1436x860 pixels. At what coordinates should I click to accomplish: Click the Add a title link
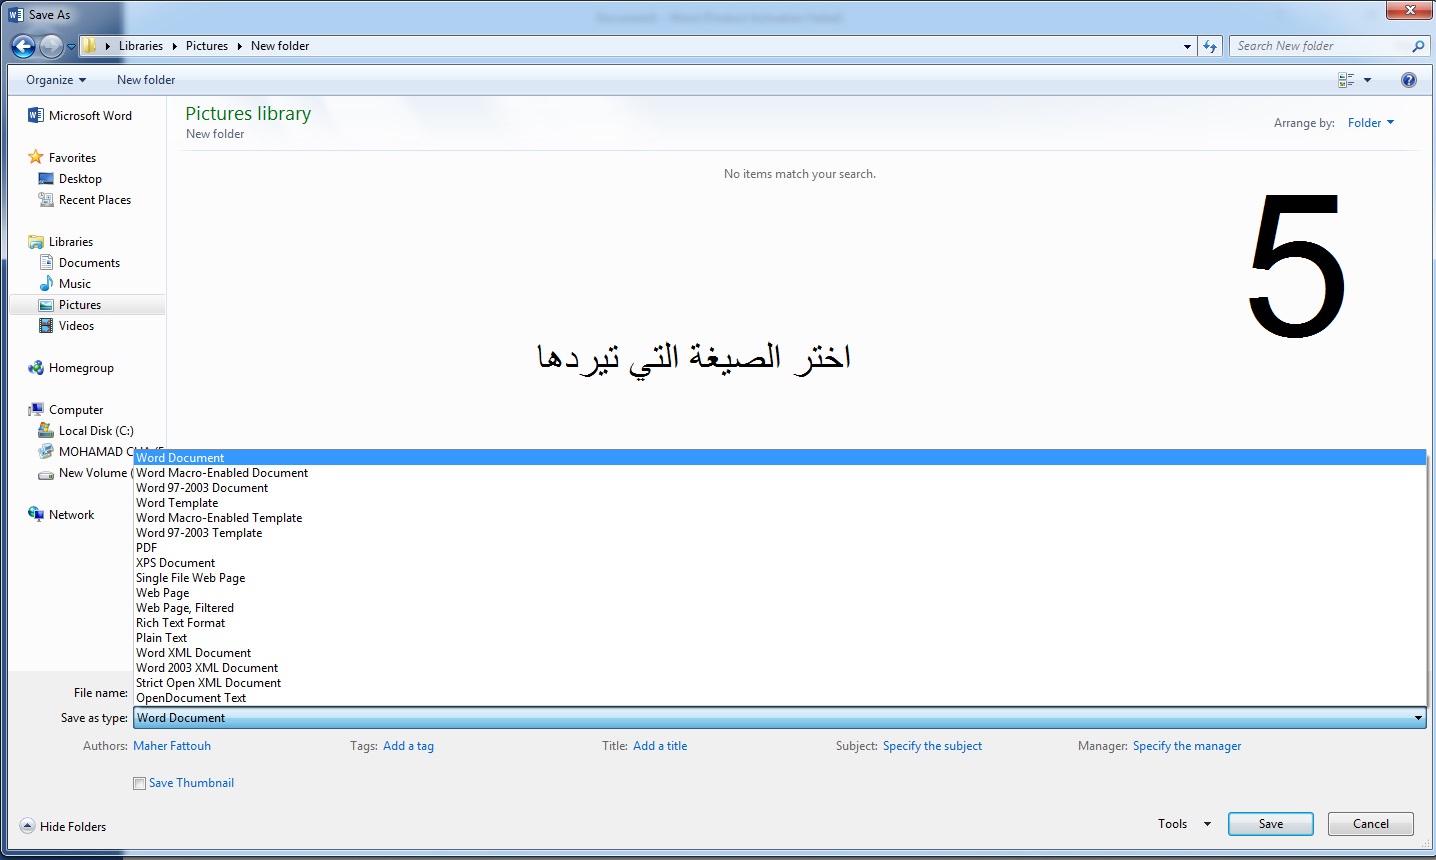click(x=660, y=746)
